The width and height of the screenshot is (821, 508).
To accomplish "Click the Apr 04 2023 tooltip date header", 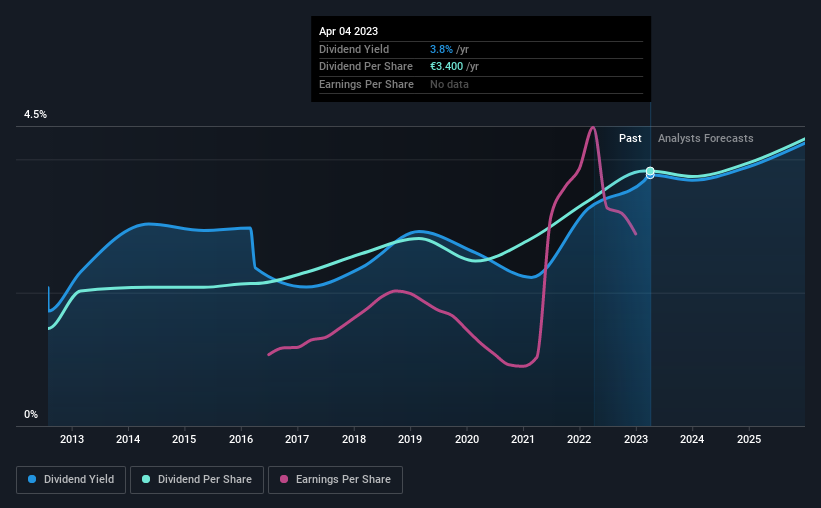I will point(348,31).
